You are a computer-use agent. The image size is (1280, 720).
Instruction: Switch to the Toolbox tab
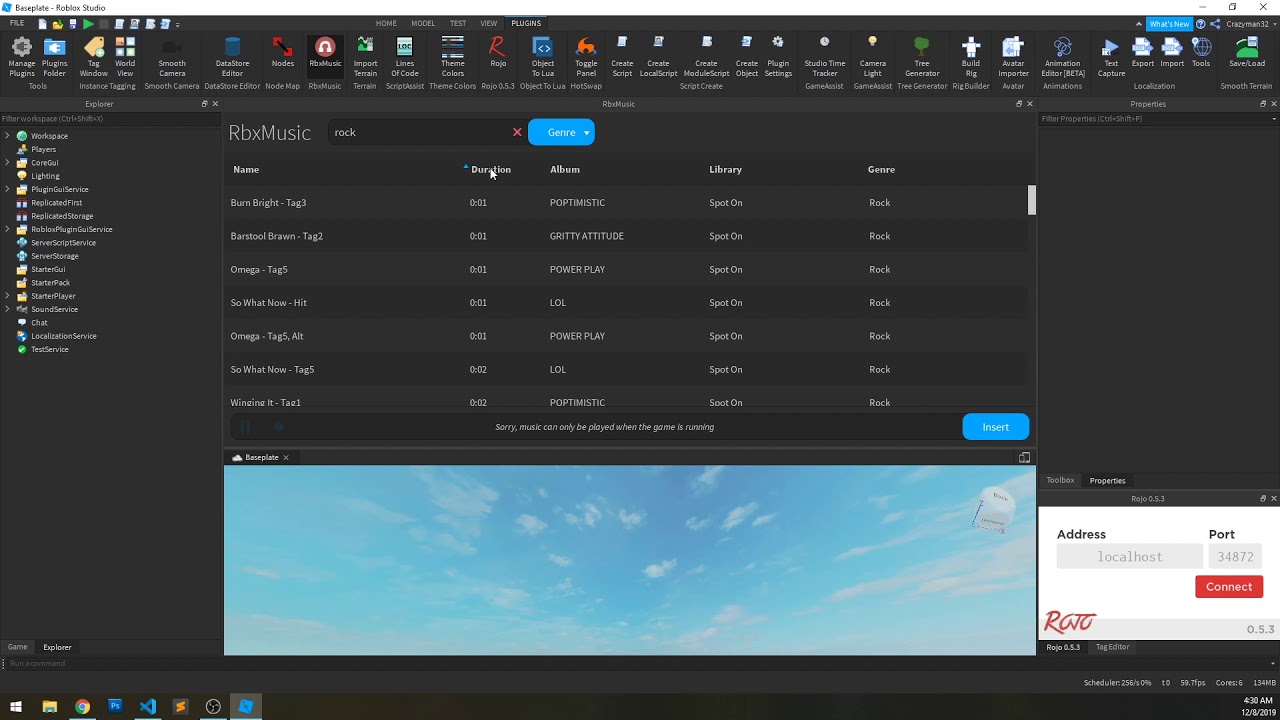pyautogui.click(x=1060, y=480)
